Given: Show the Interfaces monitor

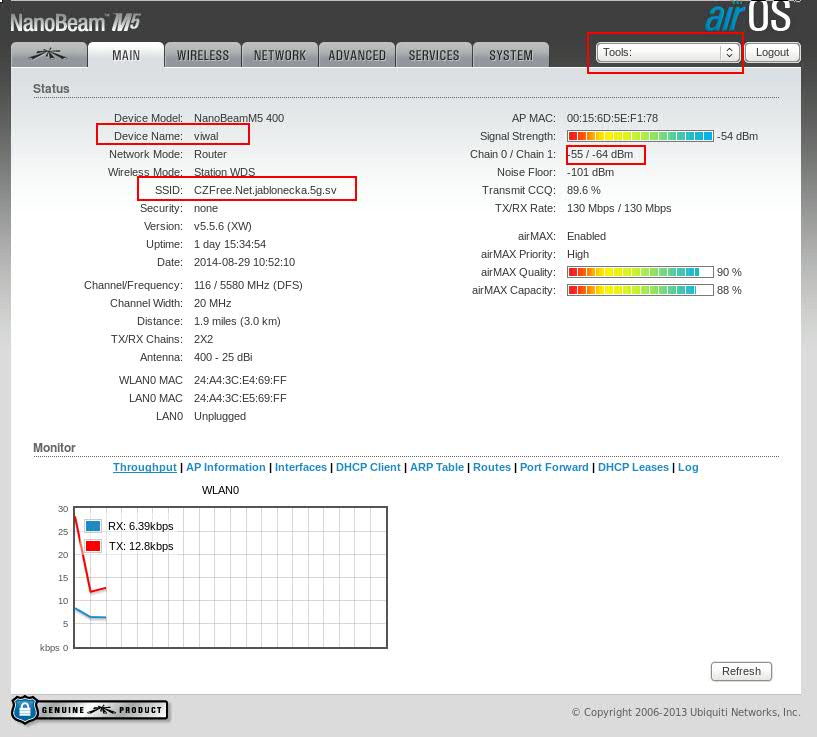Looking at the screenshot, I should tap(301, 467).
